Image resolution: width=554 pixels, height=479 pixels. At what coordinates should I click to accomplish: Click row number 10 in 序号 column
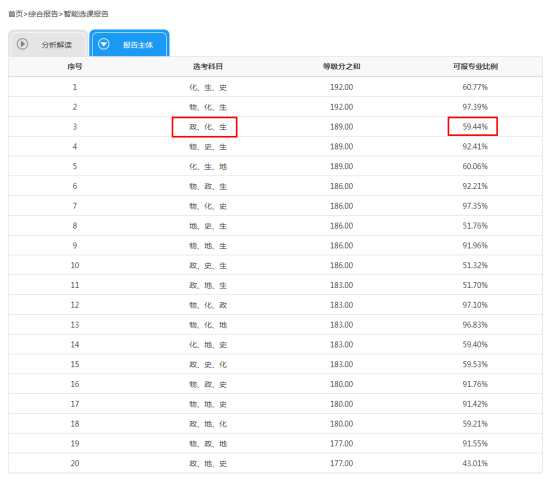75,265
